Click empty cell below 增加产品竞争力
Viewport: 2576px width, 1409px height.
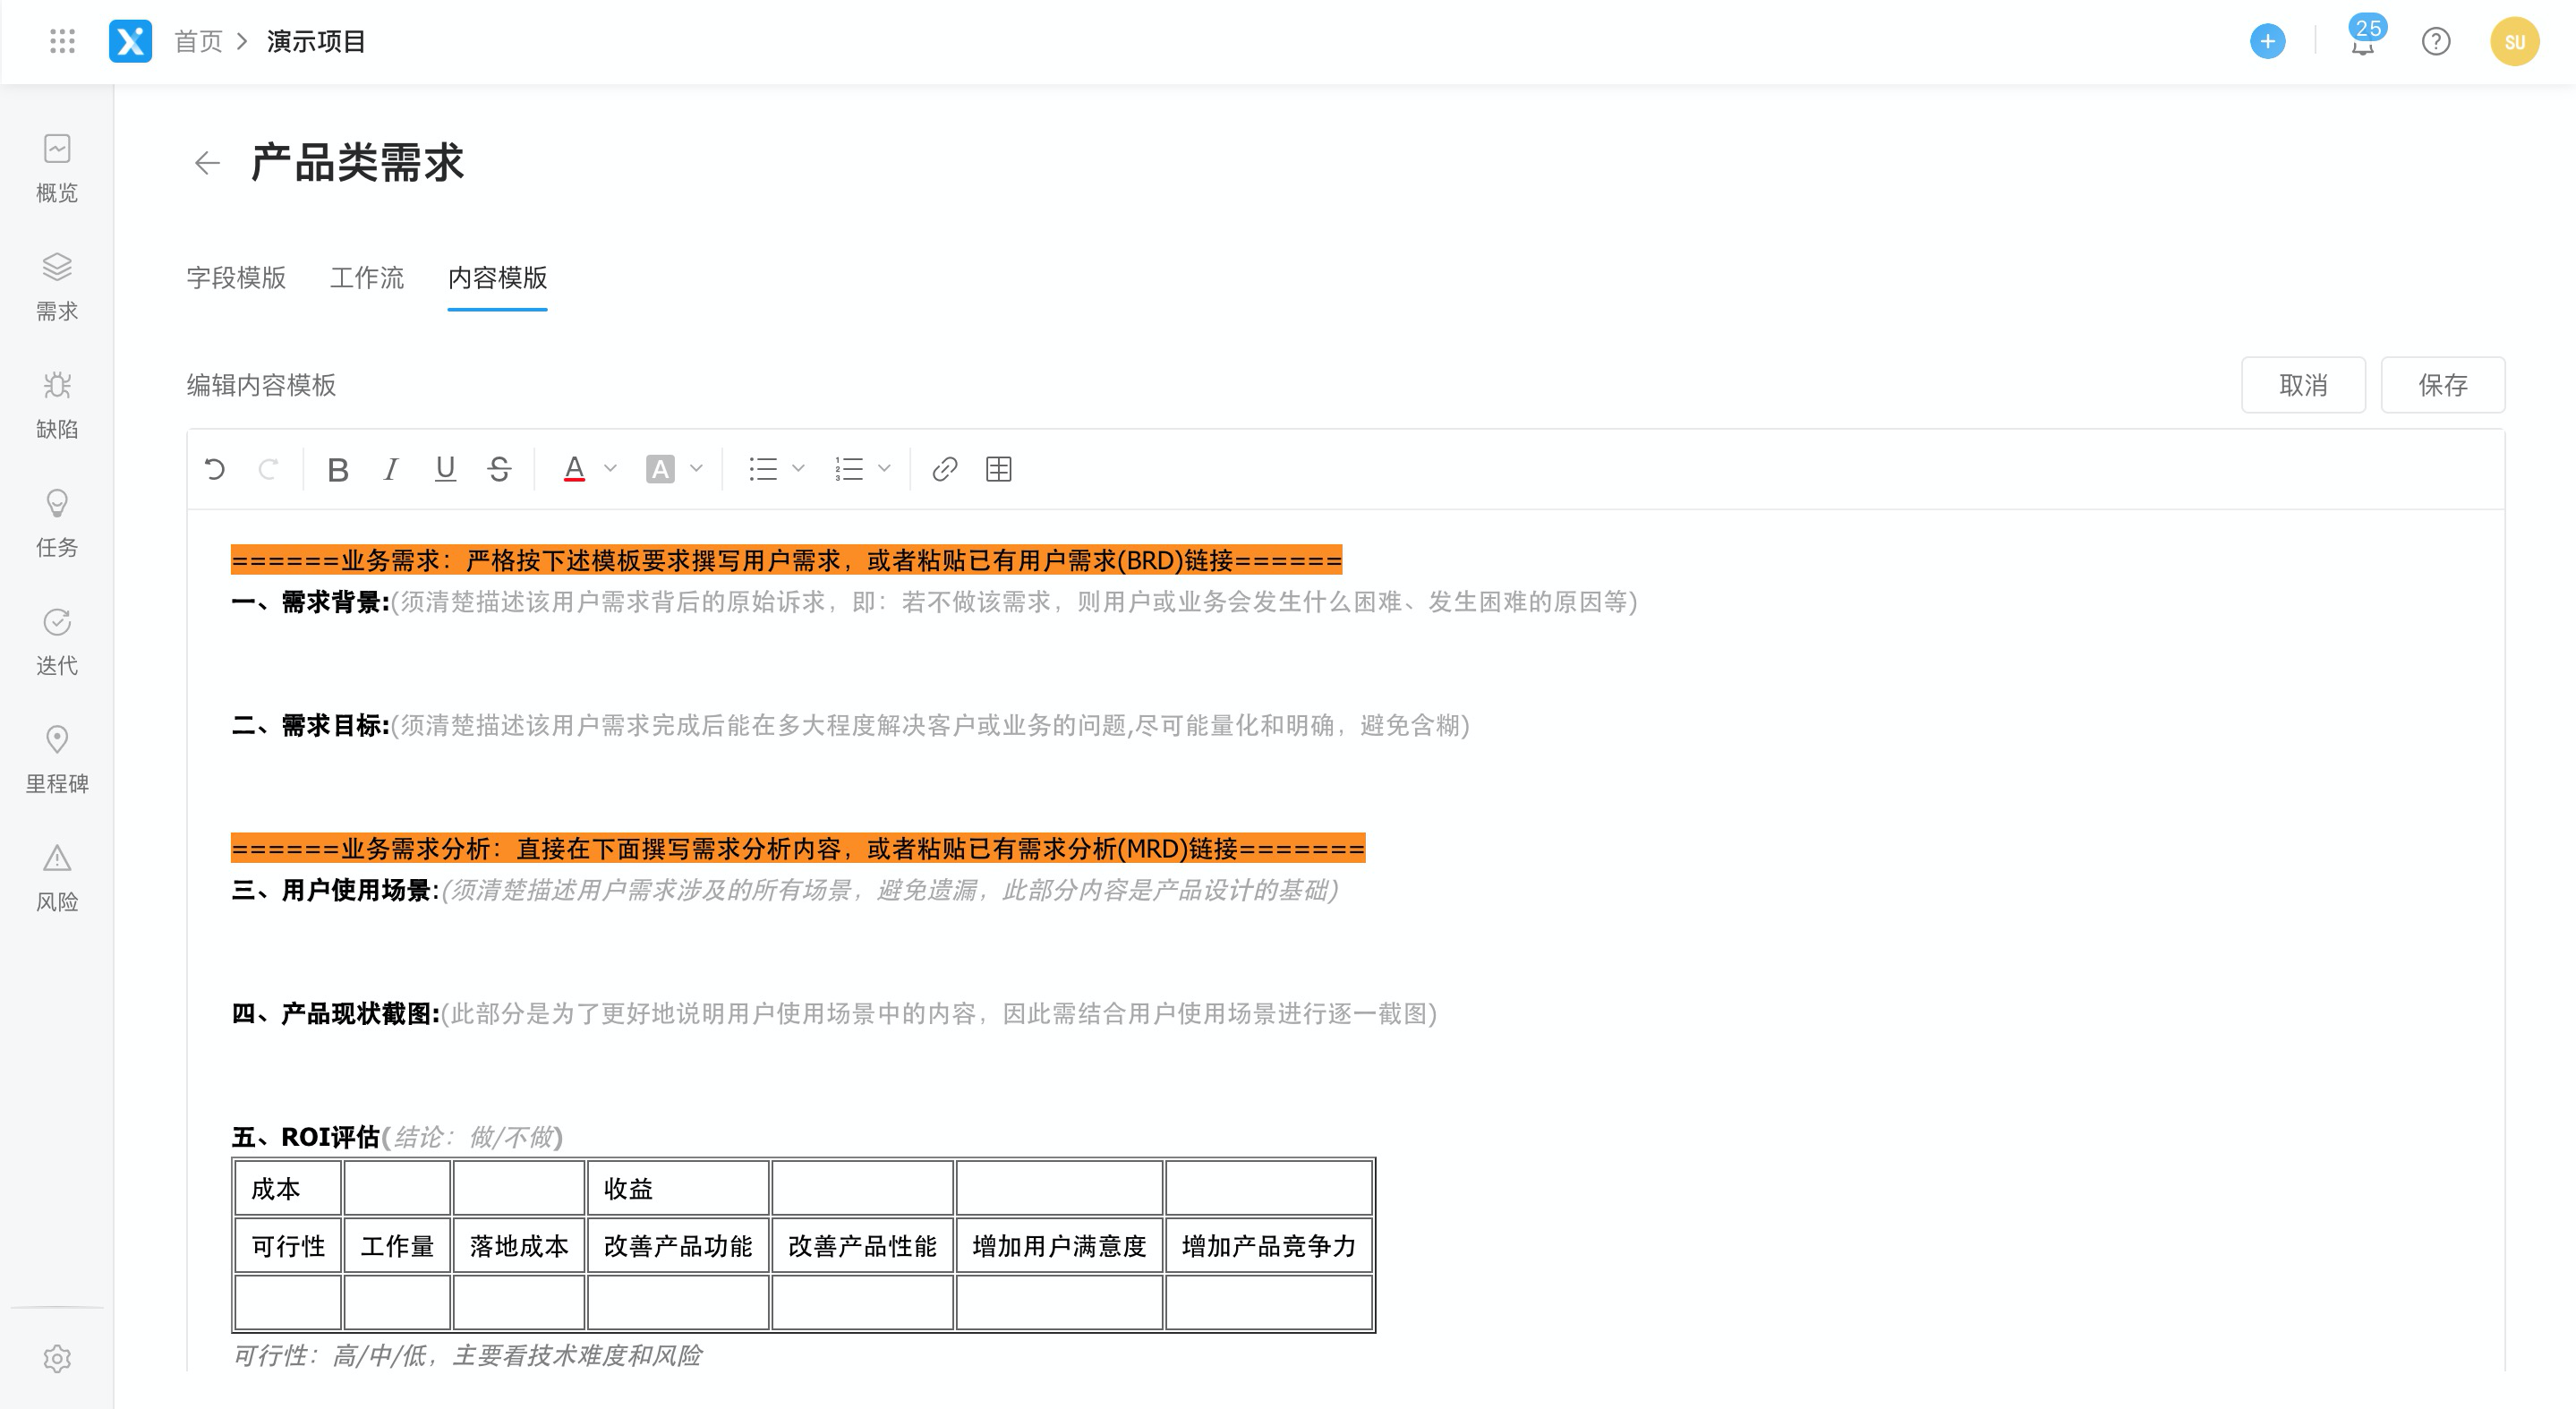click(1269, 1302)
